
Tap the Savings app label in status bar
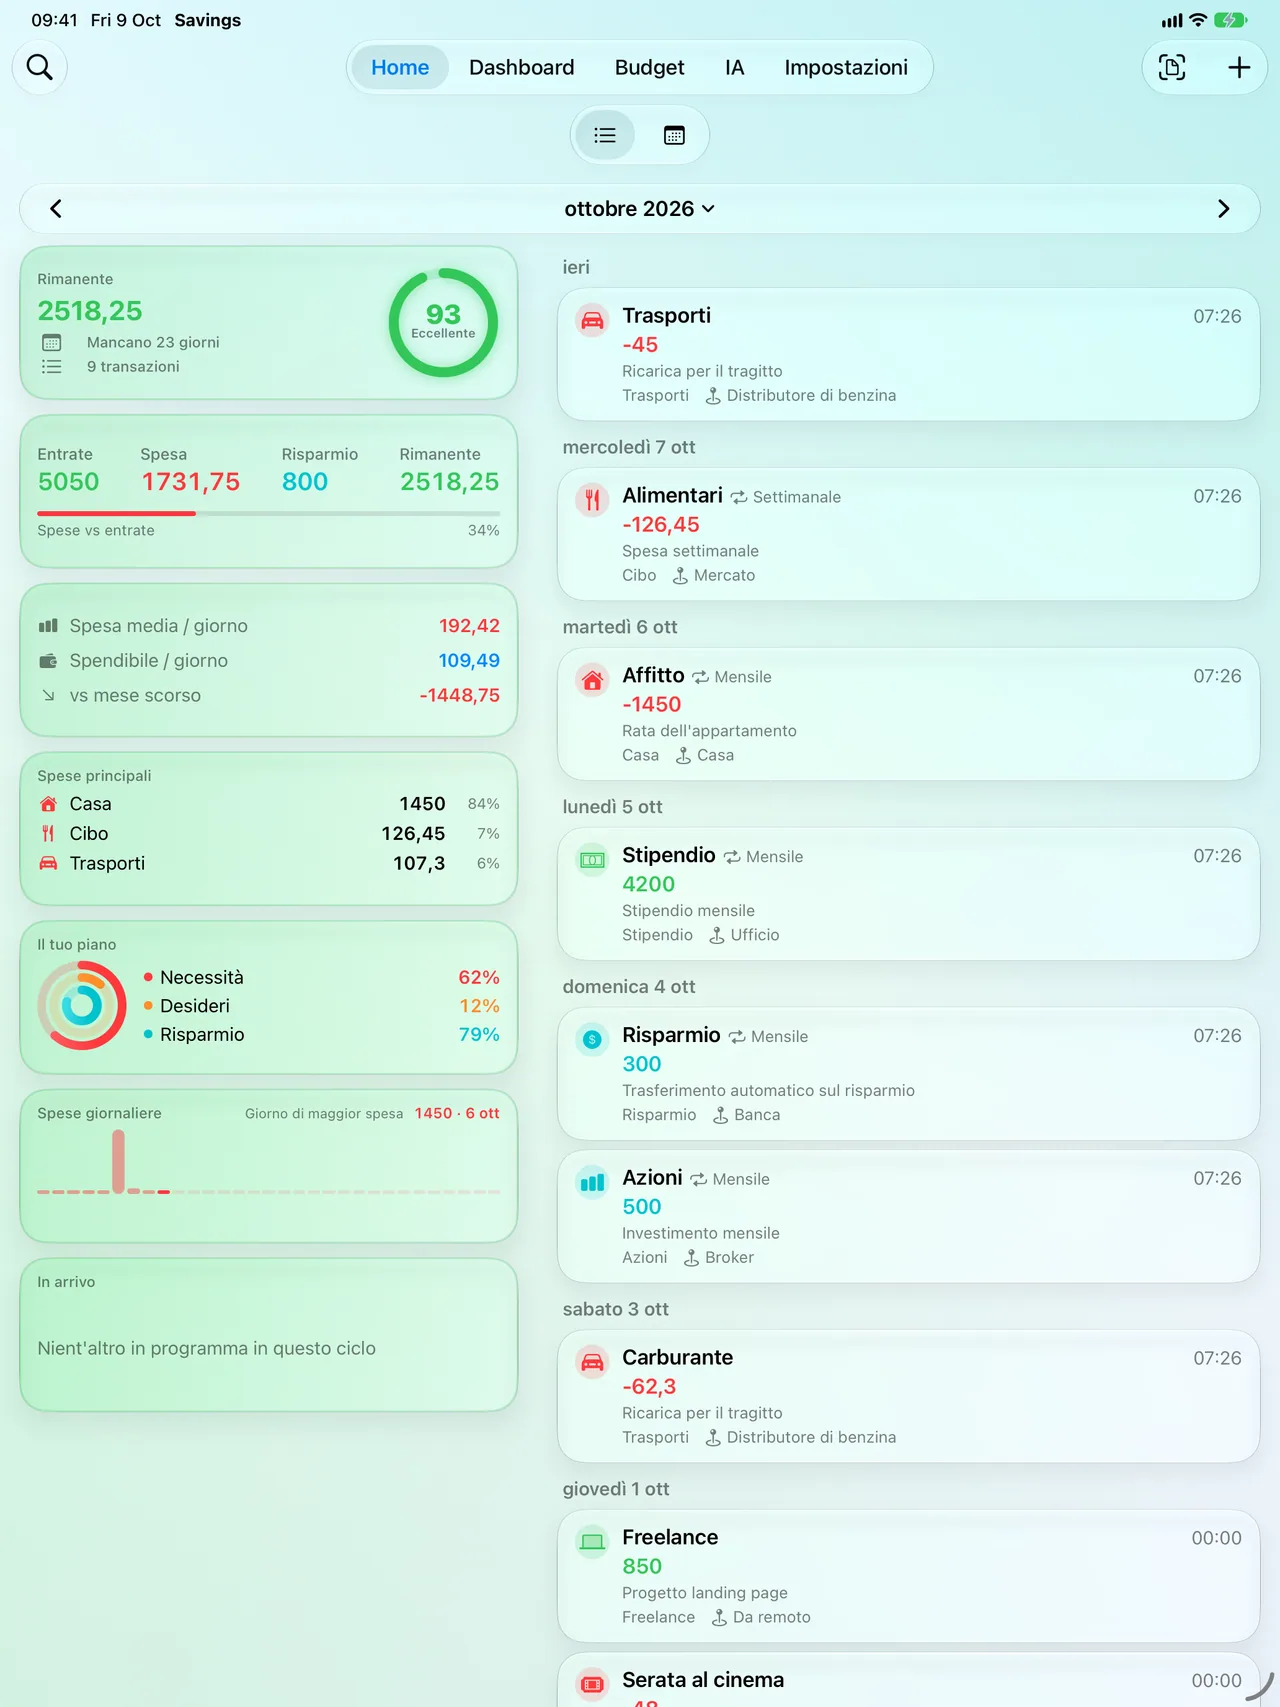coord(208,20)
